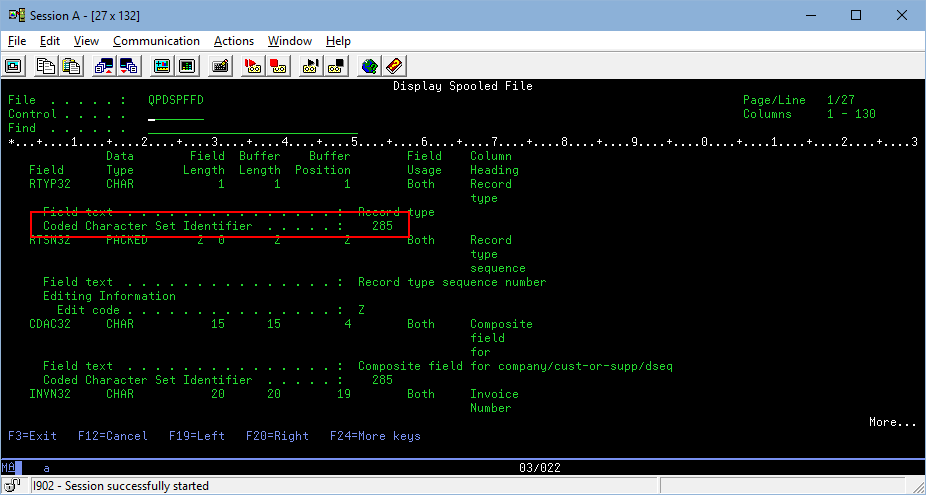926x495 pixels.
Task: Click the Control input field
Action: (x=176, y=115)
